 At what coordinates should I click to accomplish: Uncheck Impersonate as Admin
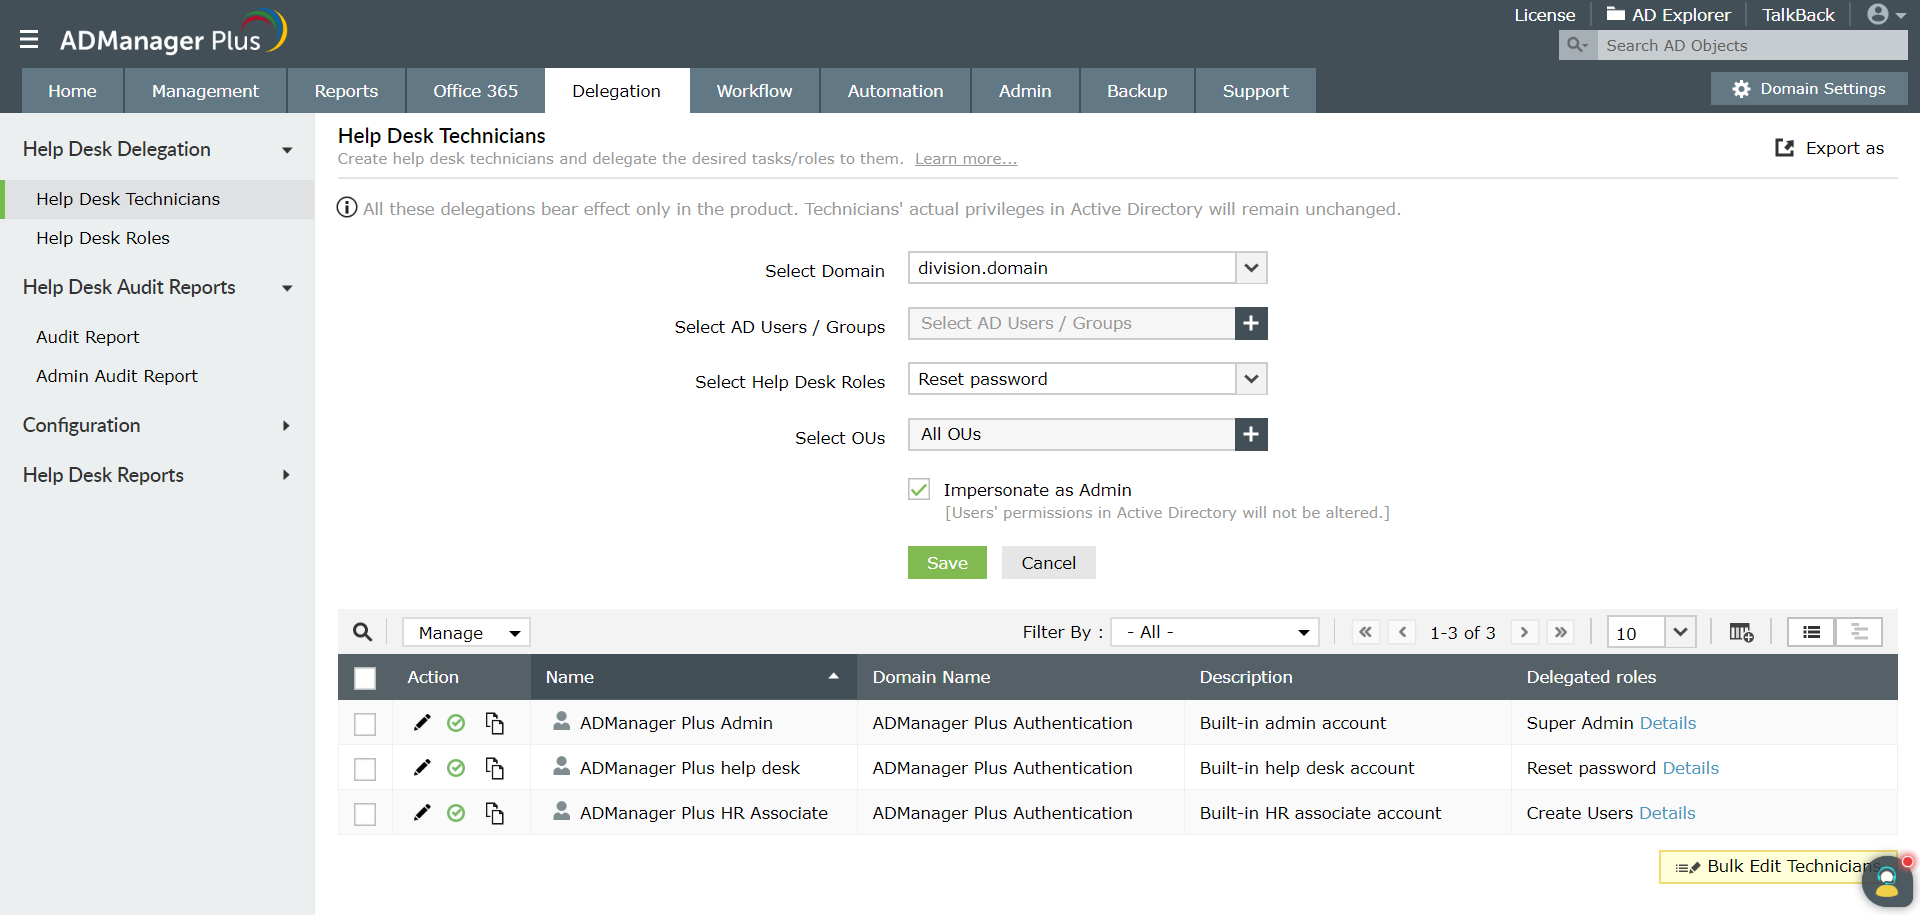pos(919,489)
